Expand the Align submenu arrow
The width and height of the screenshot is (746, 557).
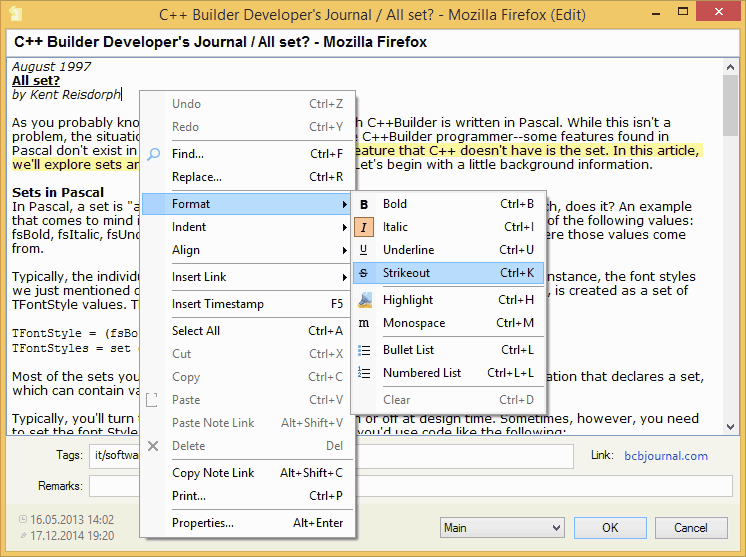point(344,250)
